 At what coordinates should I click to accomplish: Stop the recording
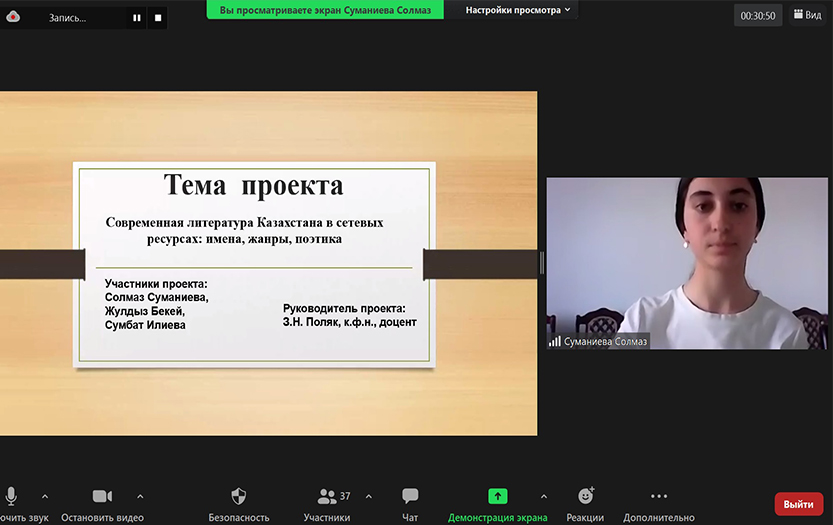[x=157, y=17]
